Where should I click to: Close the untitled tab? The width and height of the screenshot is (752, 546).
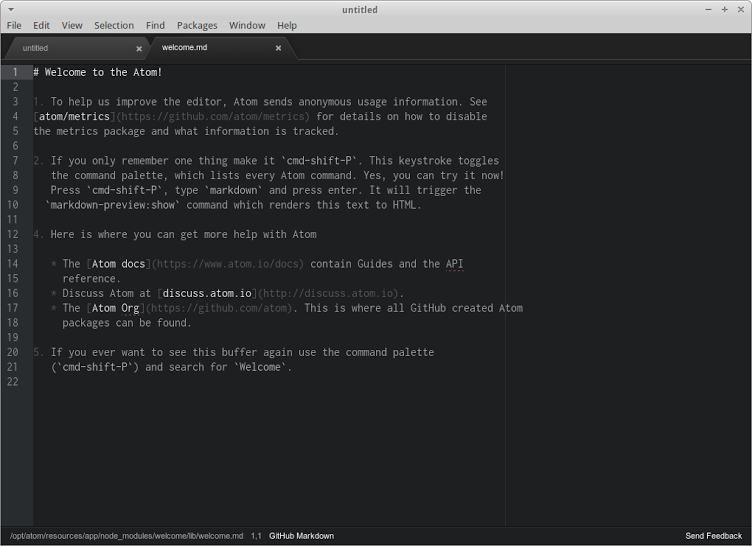point(139,48)
